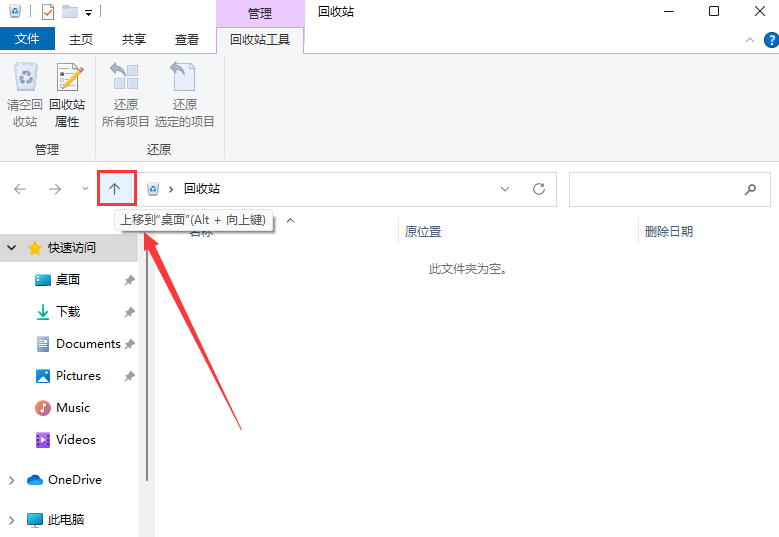Click the pin icon next to Documents
This screenshot has height=537, width=779.
pos(129,344)
